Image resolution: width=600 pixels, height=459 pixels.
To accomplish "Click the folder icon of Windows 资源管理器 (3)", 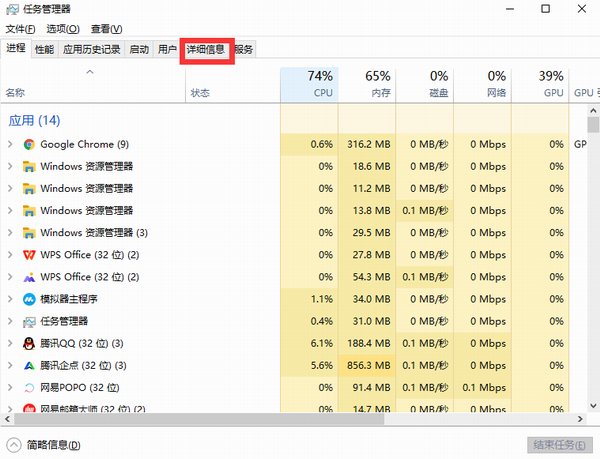I will [30, 233].
